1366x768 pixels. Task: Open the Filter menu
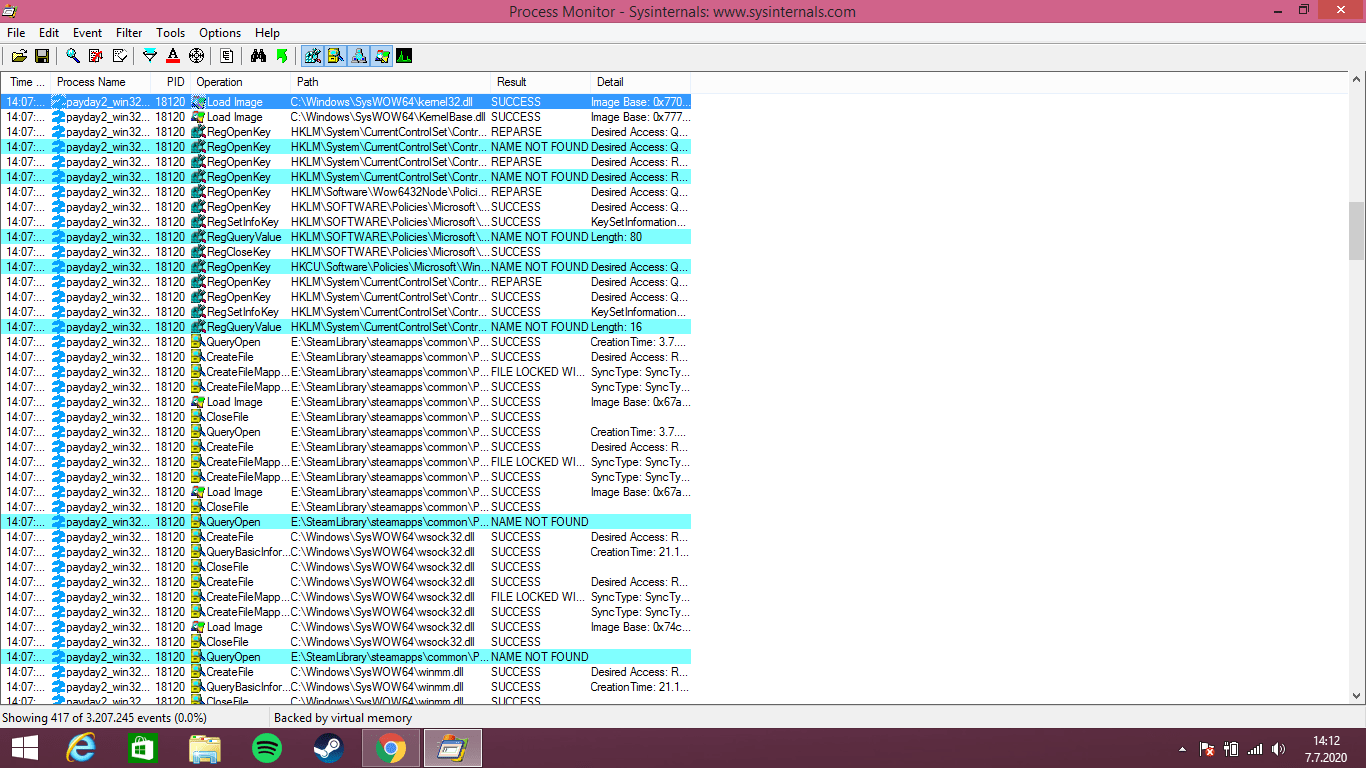point(129,33)
